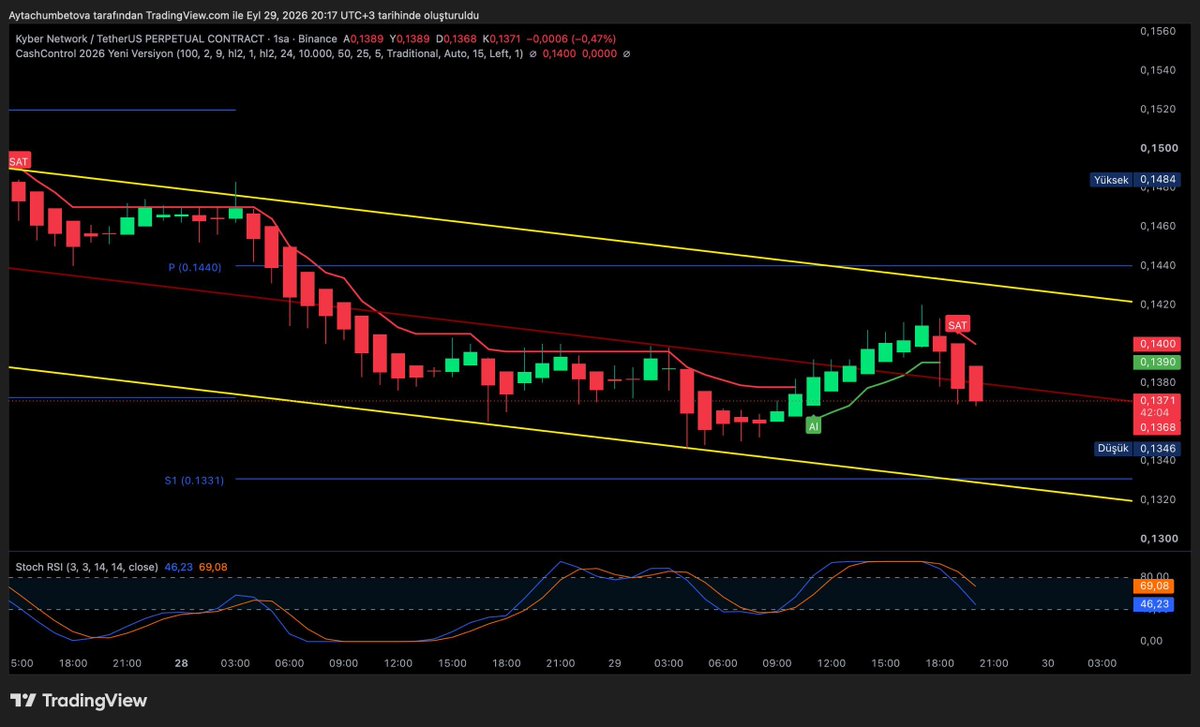1200x727 pixels.
Task: Click the "Yüksek" high price tag
Action: (1111, 180)
